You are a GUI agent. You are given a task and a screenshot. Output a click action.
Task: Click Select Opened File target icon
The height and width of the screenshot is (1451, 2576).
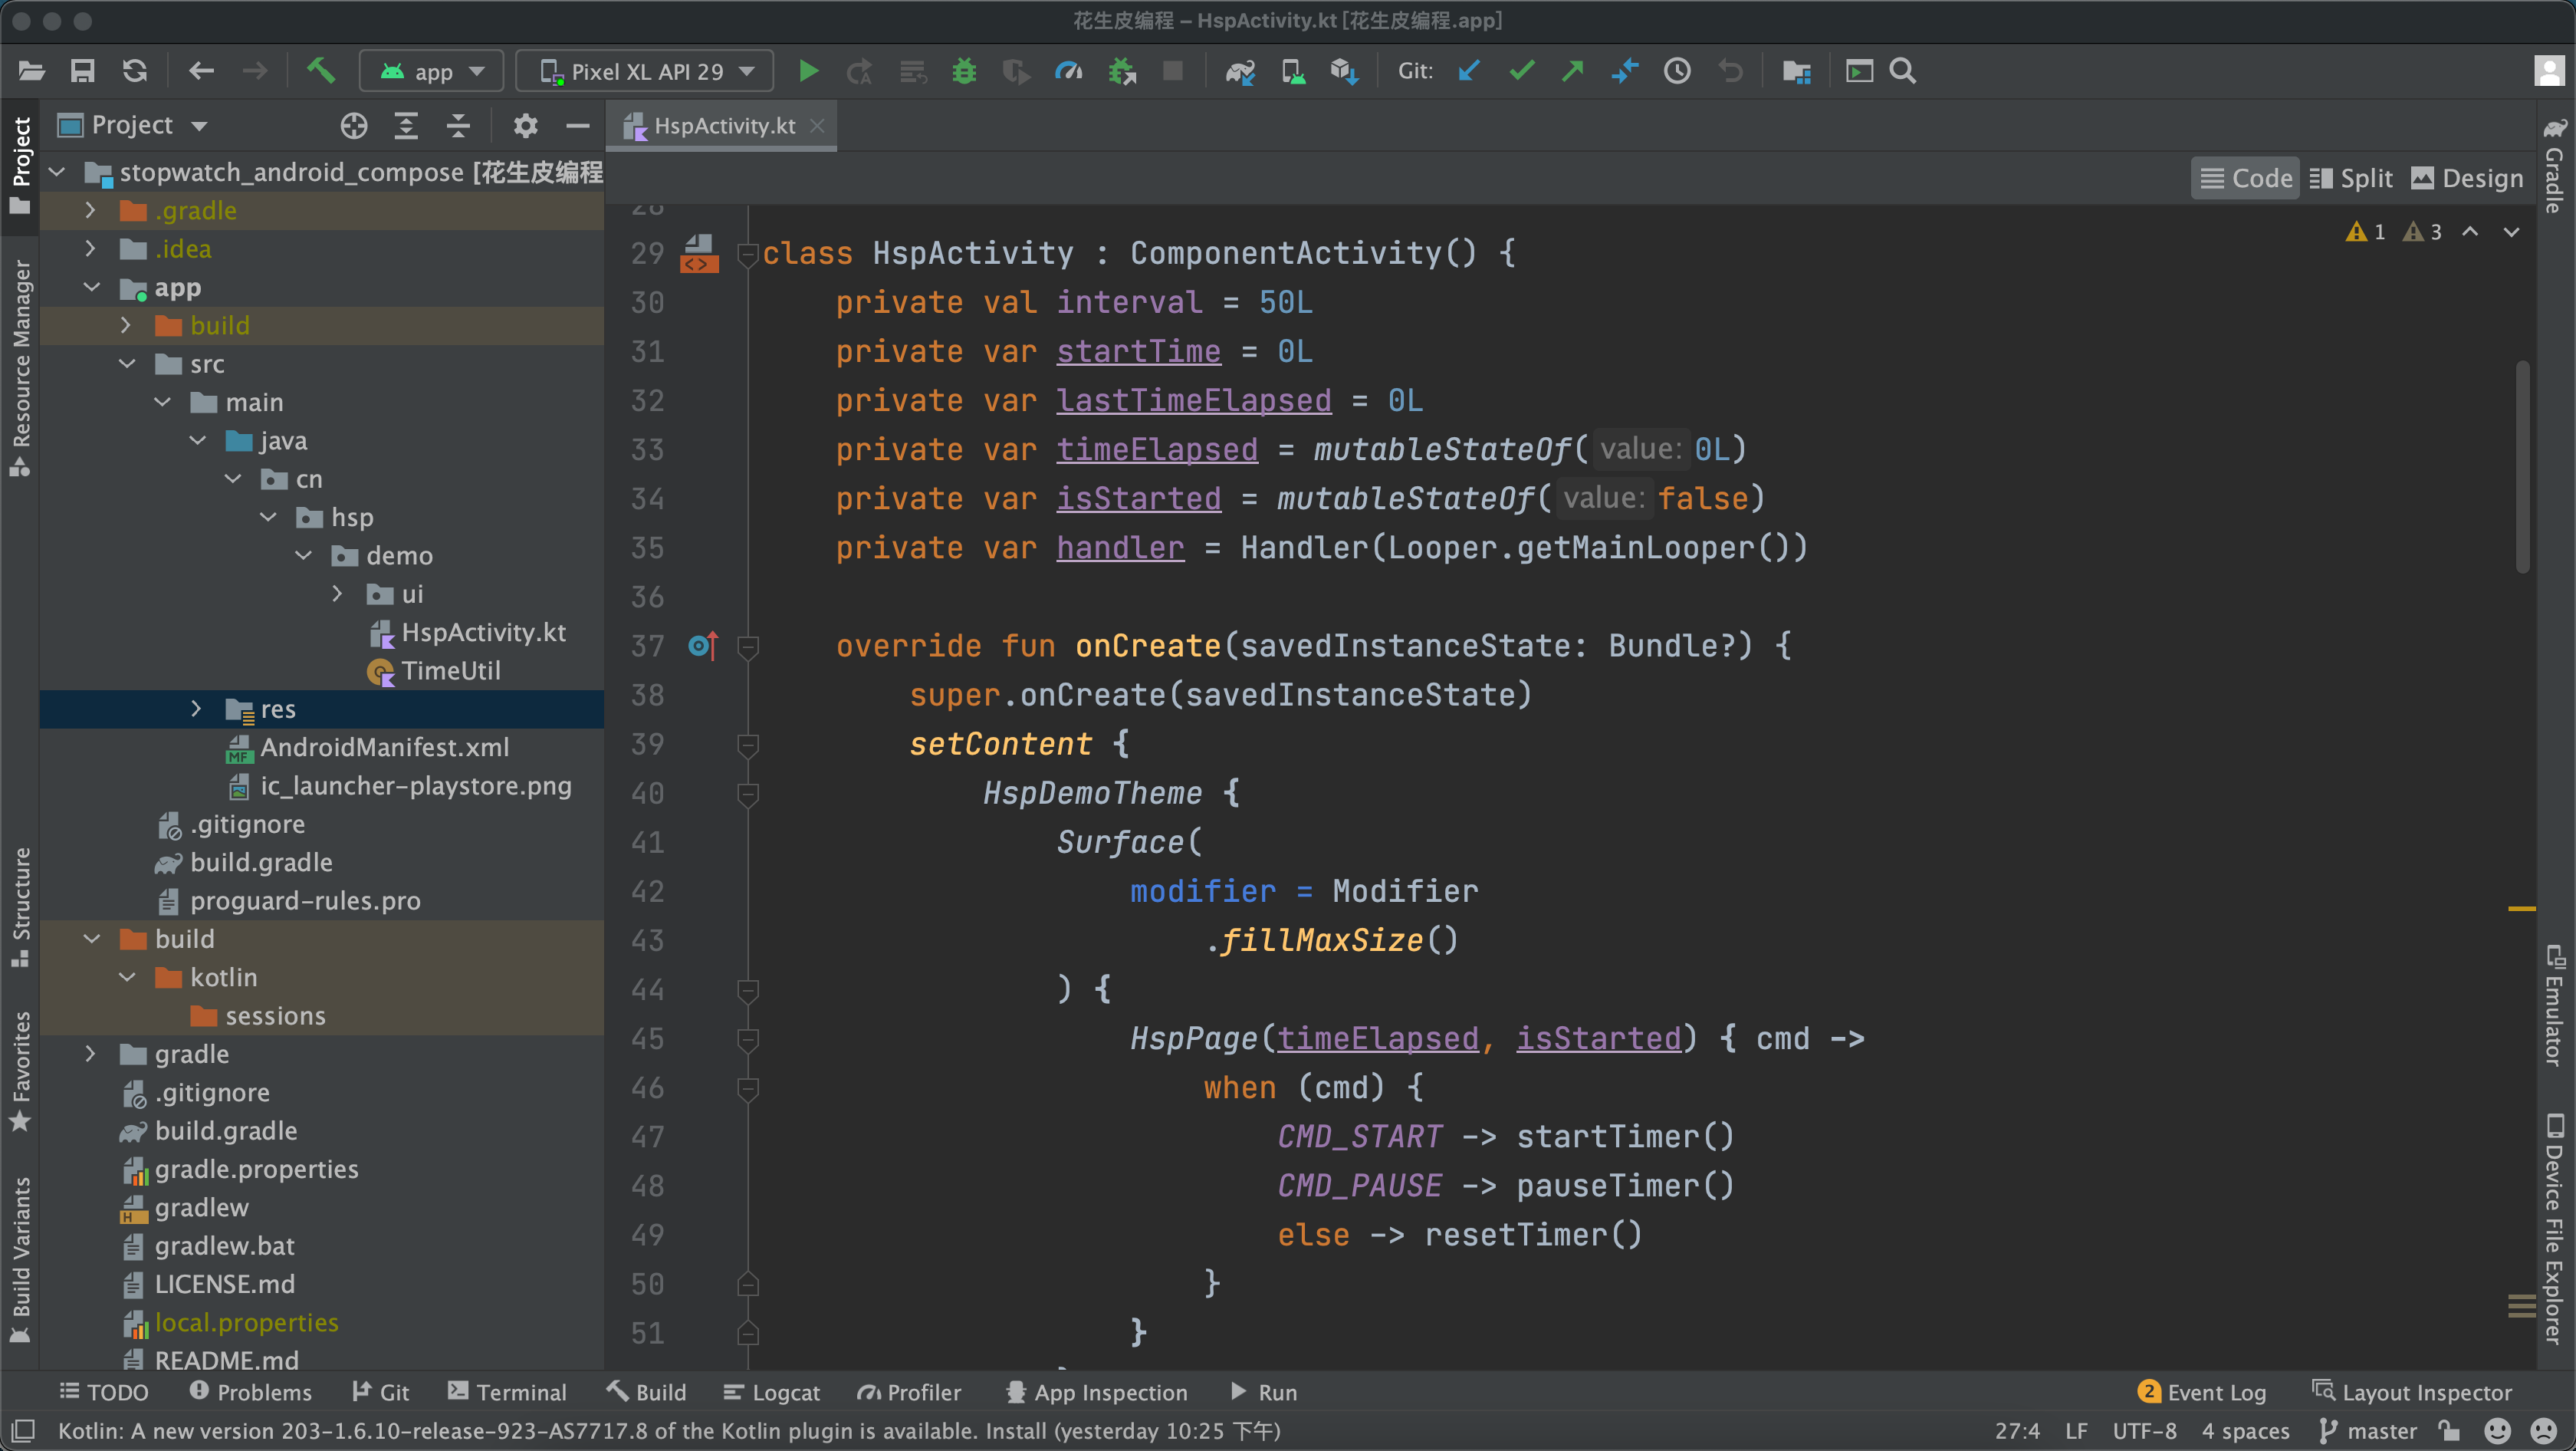click(x=354, y=125)
